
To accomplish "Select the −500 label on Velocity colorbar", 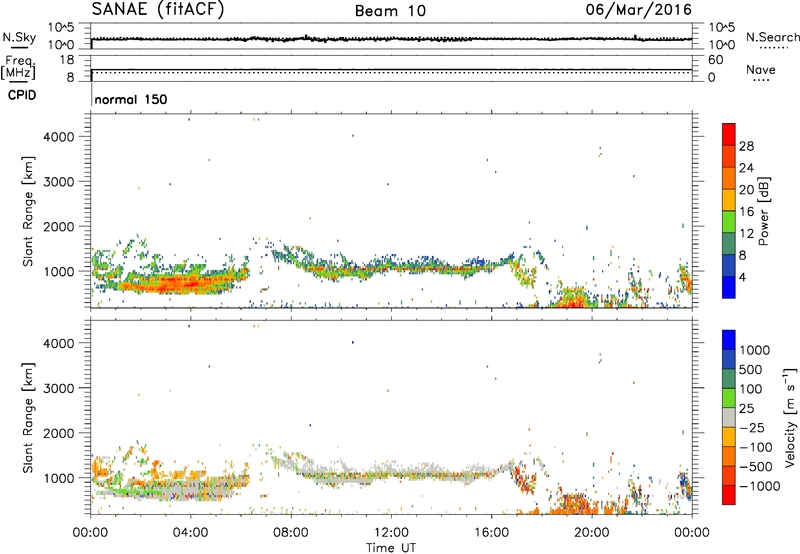I will (758, 466).
